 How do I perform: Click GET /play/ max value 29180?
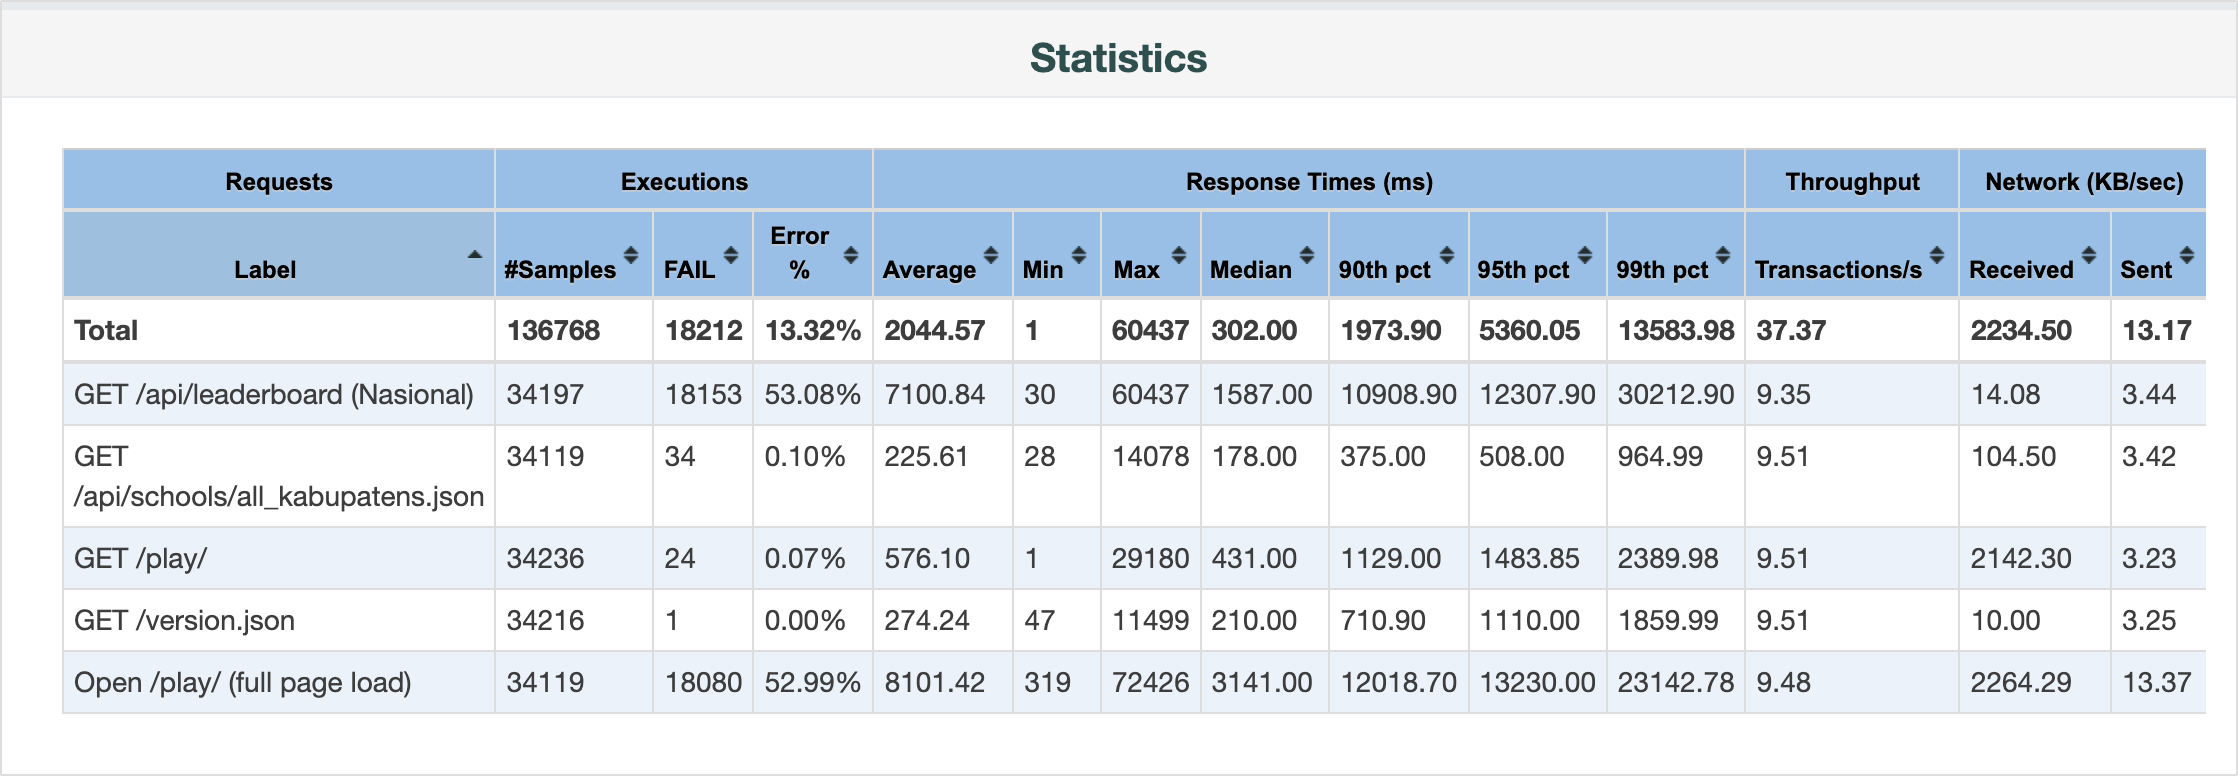click(1151, 559)
